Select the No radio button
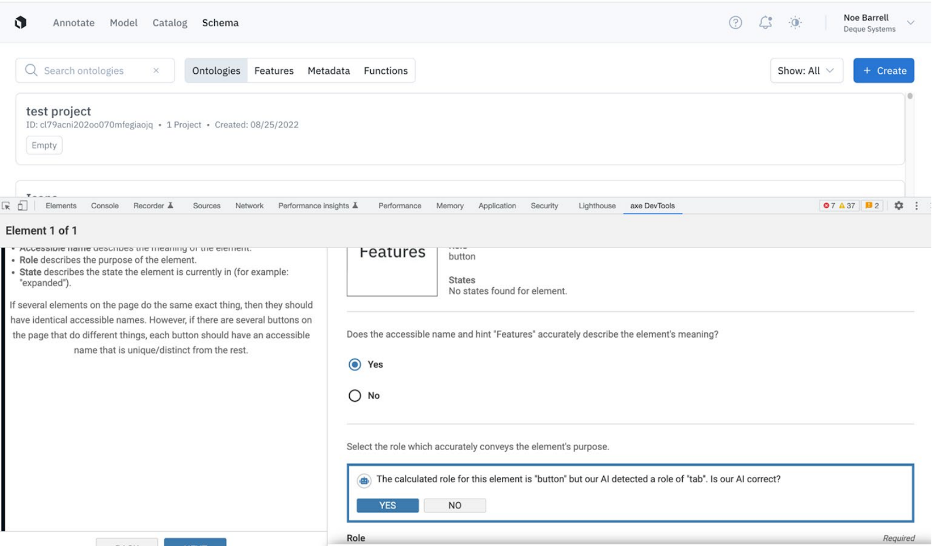Viewport: 936px width, 546px height. [x=355, y=396]
